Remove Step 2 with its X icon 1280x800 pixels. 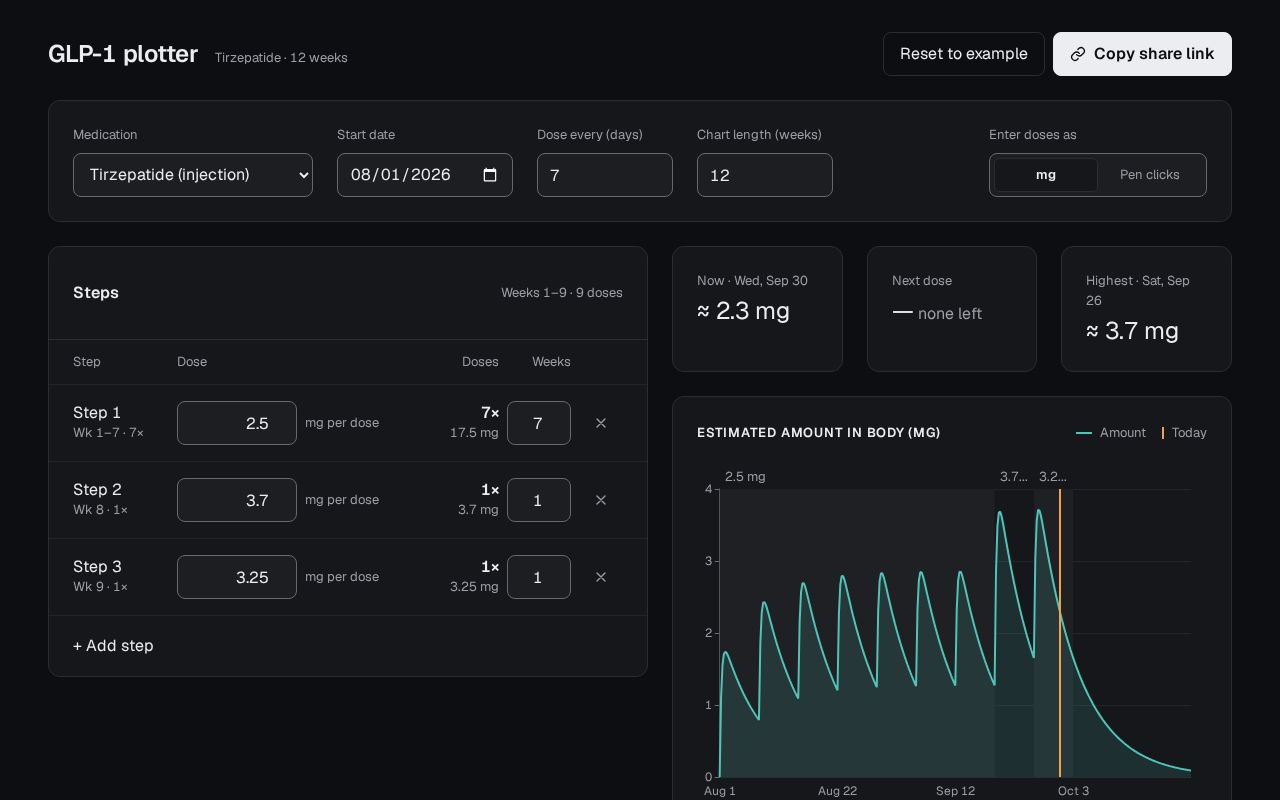tap(601, 500)
